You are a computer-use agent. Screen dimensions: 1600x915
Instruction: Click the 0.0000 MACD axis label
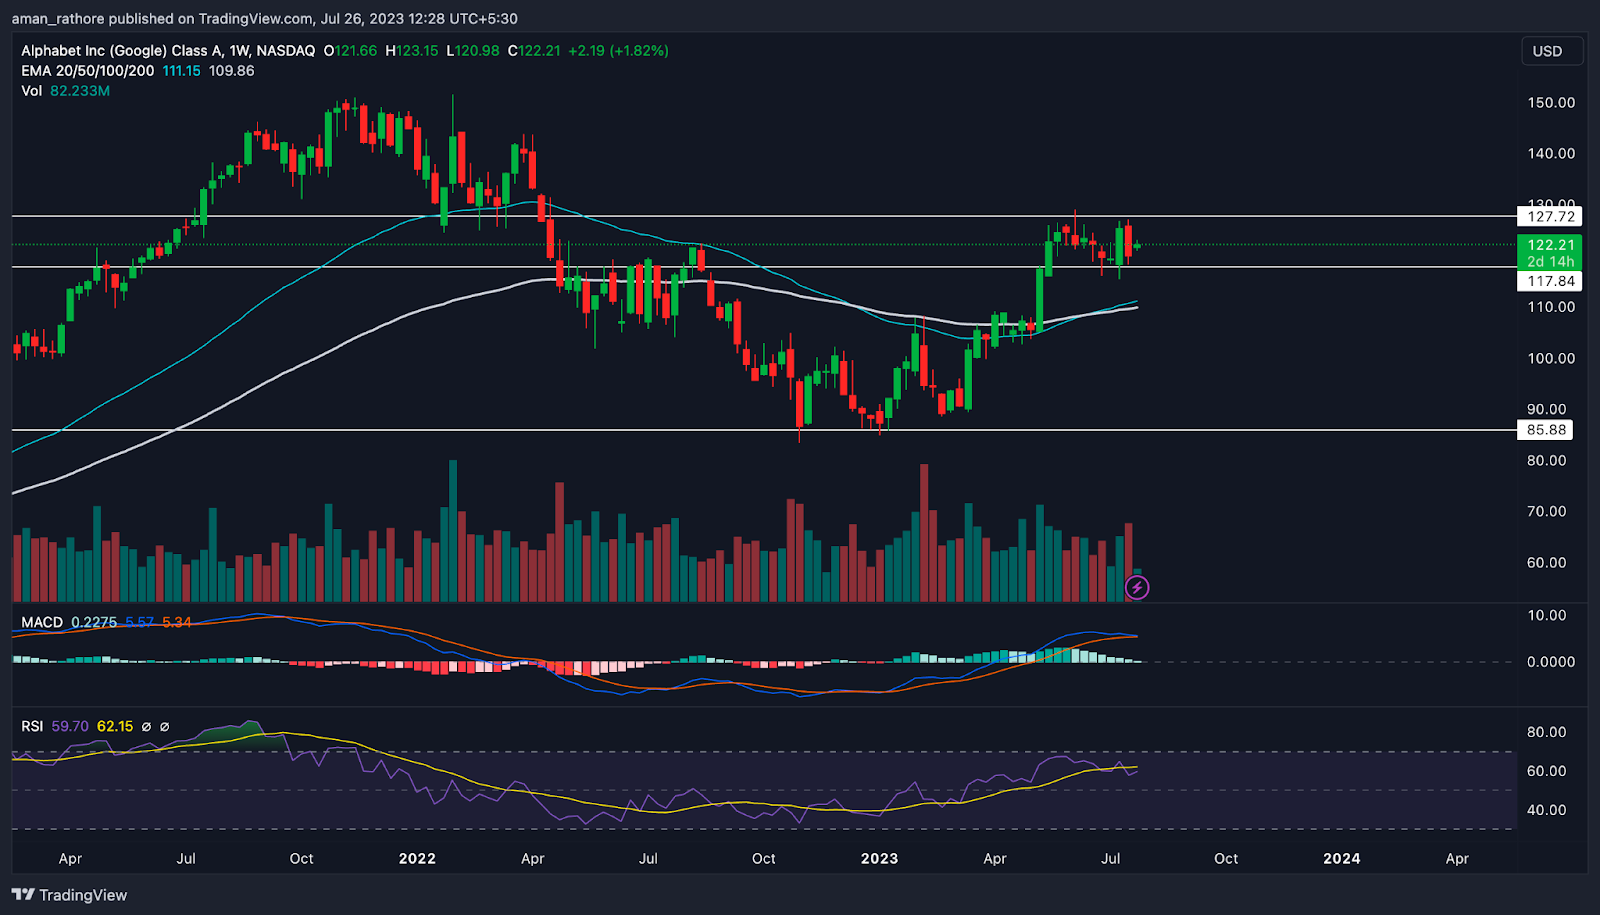[1551, 661]
